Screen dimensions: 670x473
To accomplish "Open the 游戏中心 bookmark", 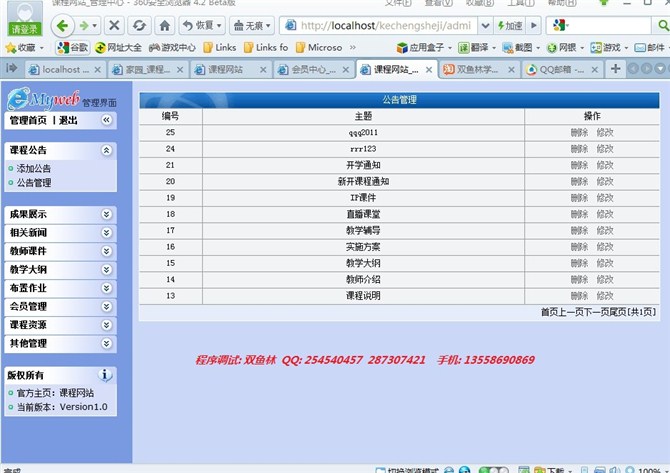I will [x=172, y=47].
